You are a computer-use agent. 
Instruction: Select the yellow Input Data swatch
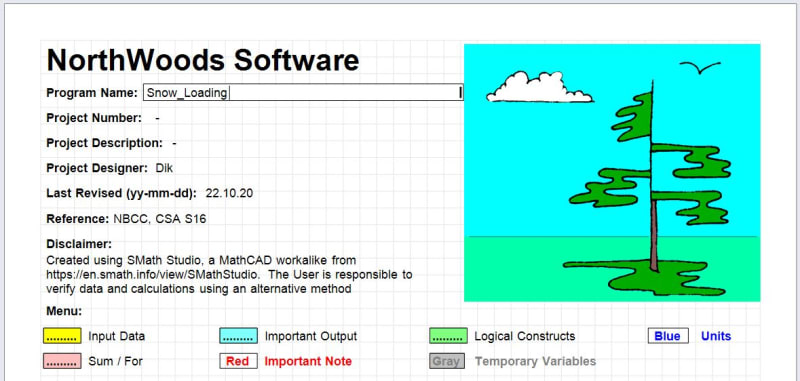62,336
